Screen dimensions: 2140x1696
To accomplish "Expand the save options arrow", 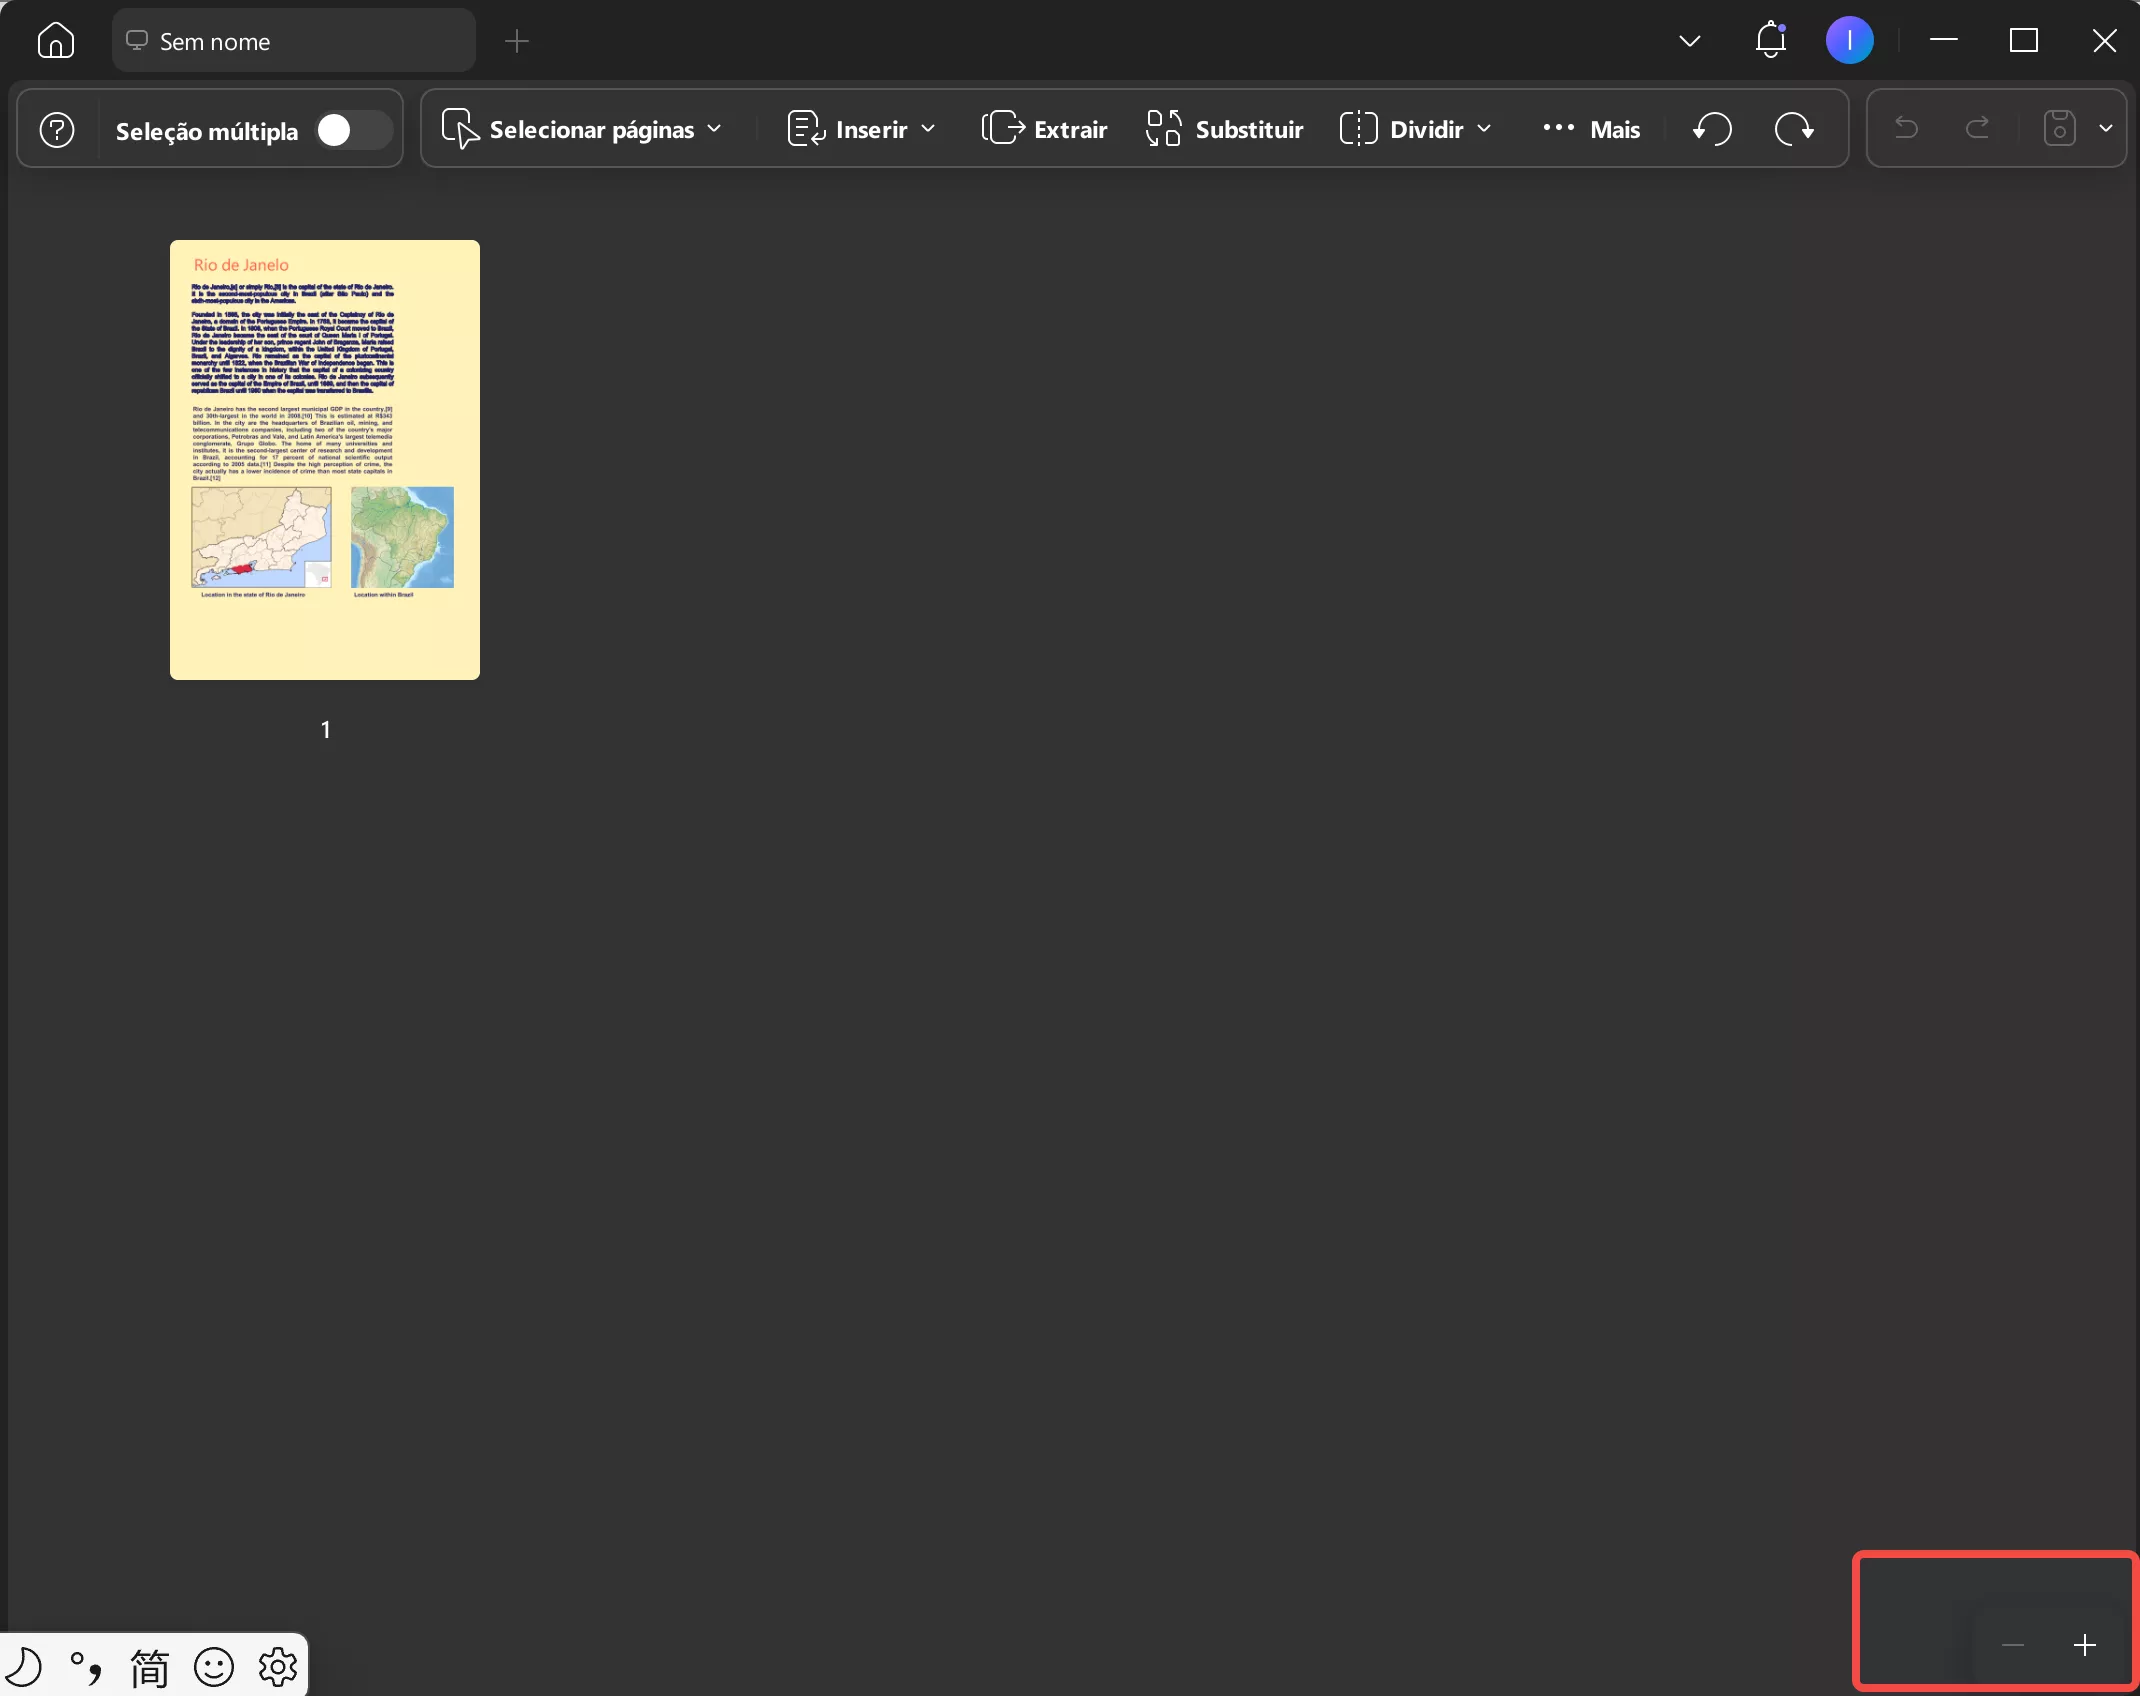I will 2106,129.
